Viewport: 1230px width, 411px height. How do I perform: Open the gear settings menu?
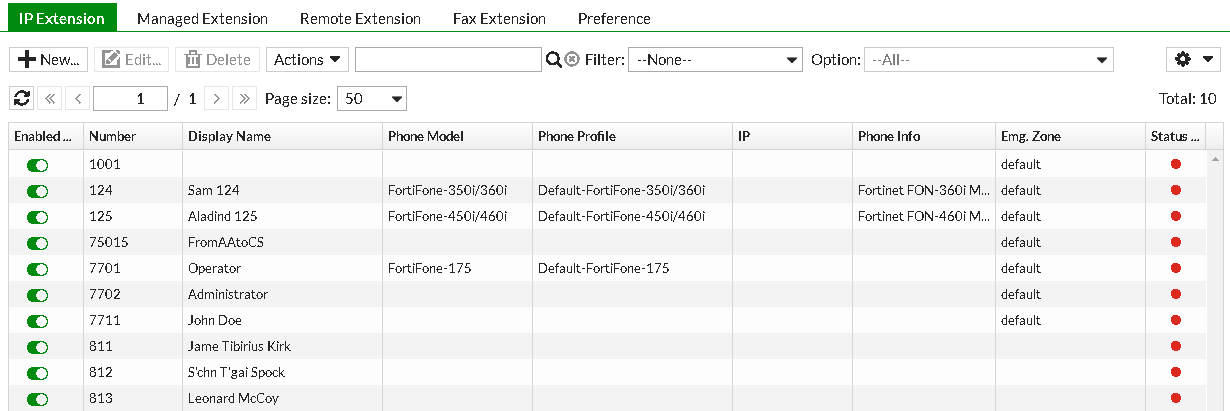pos(1193,60)
